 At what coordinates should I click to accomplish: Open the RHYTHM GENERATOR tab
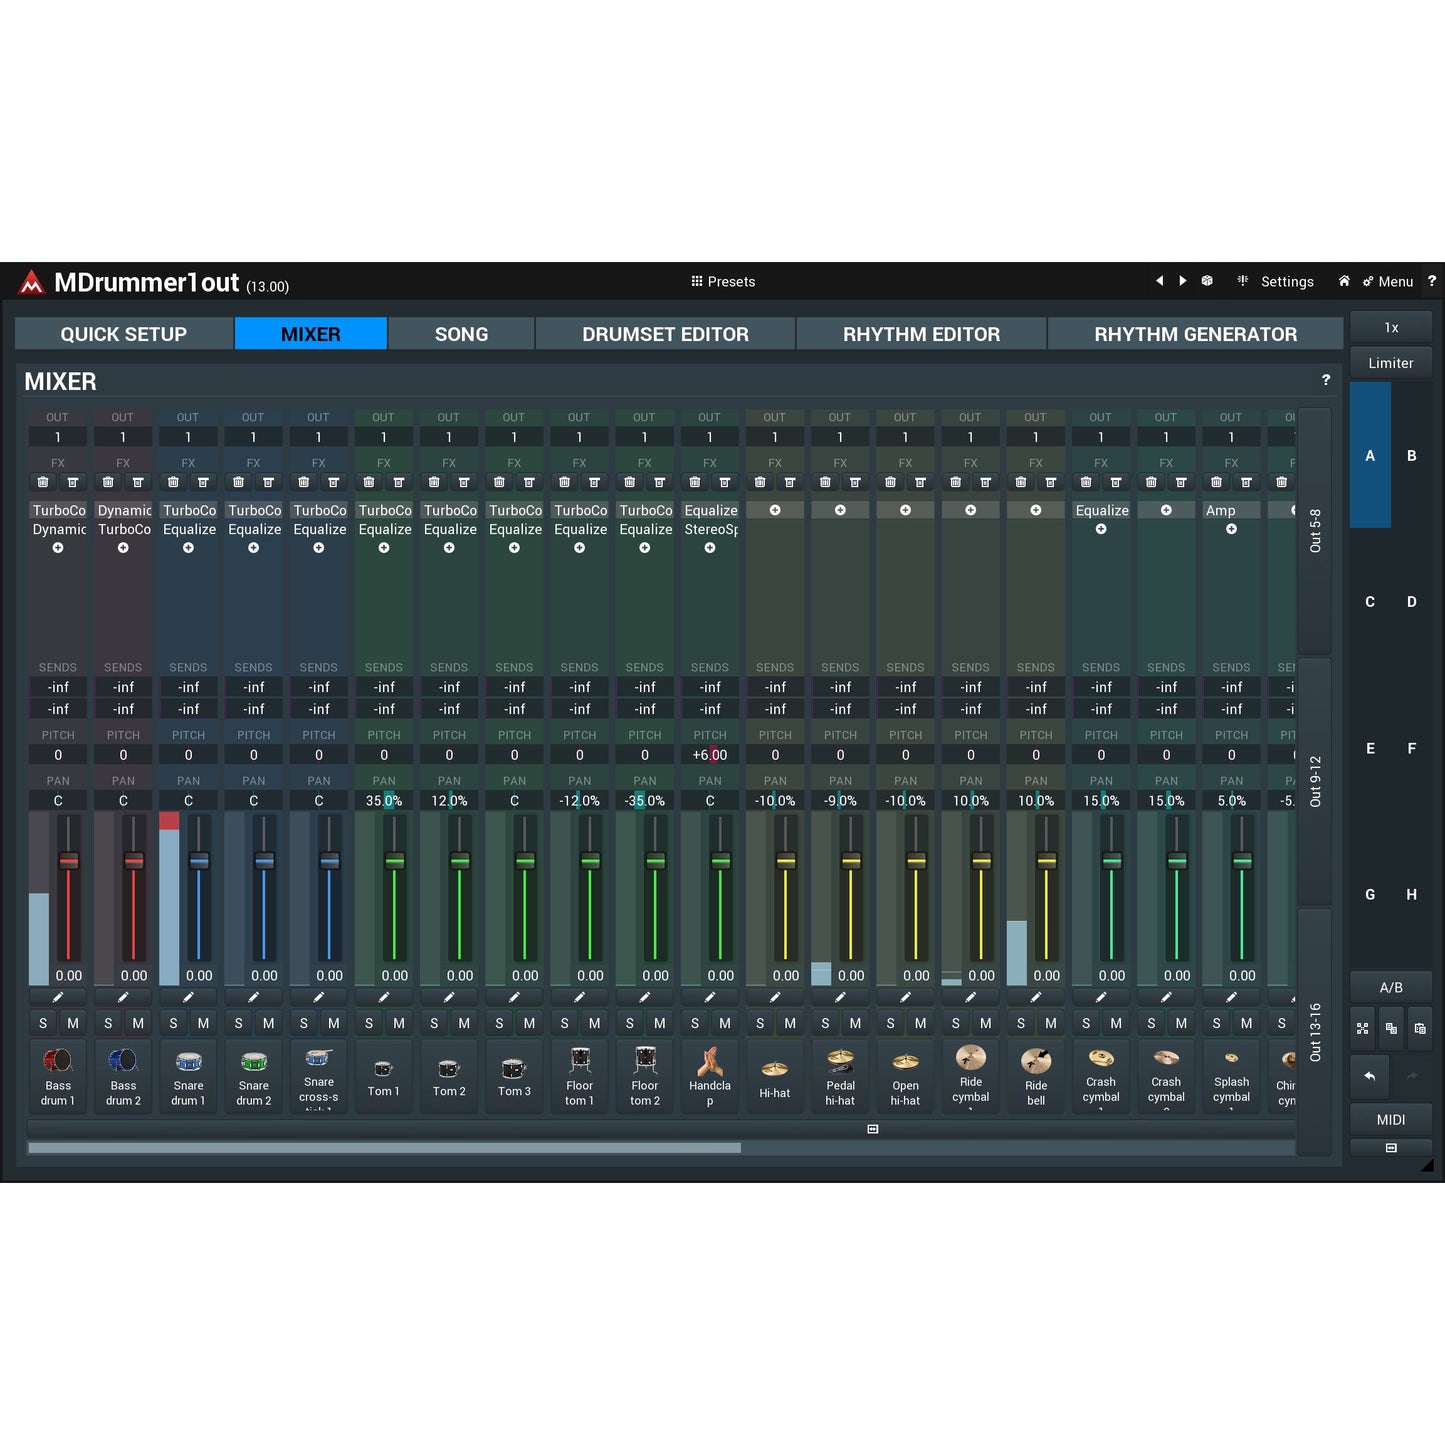point(1194,333)
